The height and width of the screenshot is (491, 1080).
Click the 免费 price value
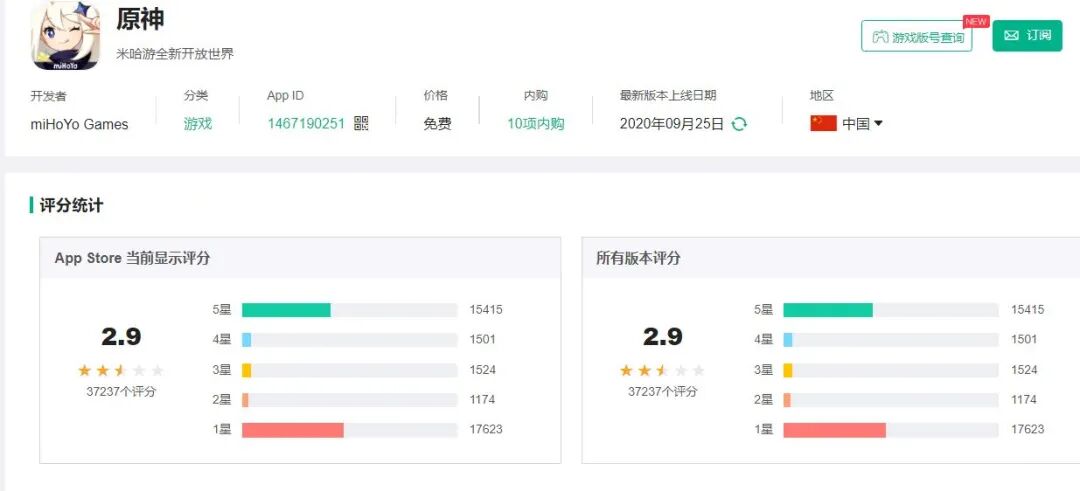[437, 124]
